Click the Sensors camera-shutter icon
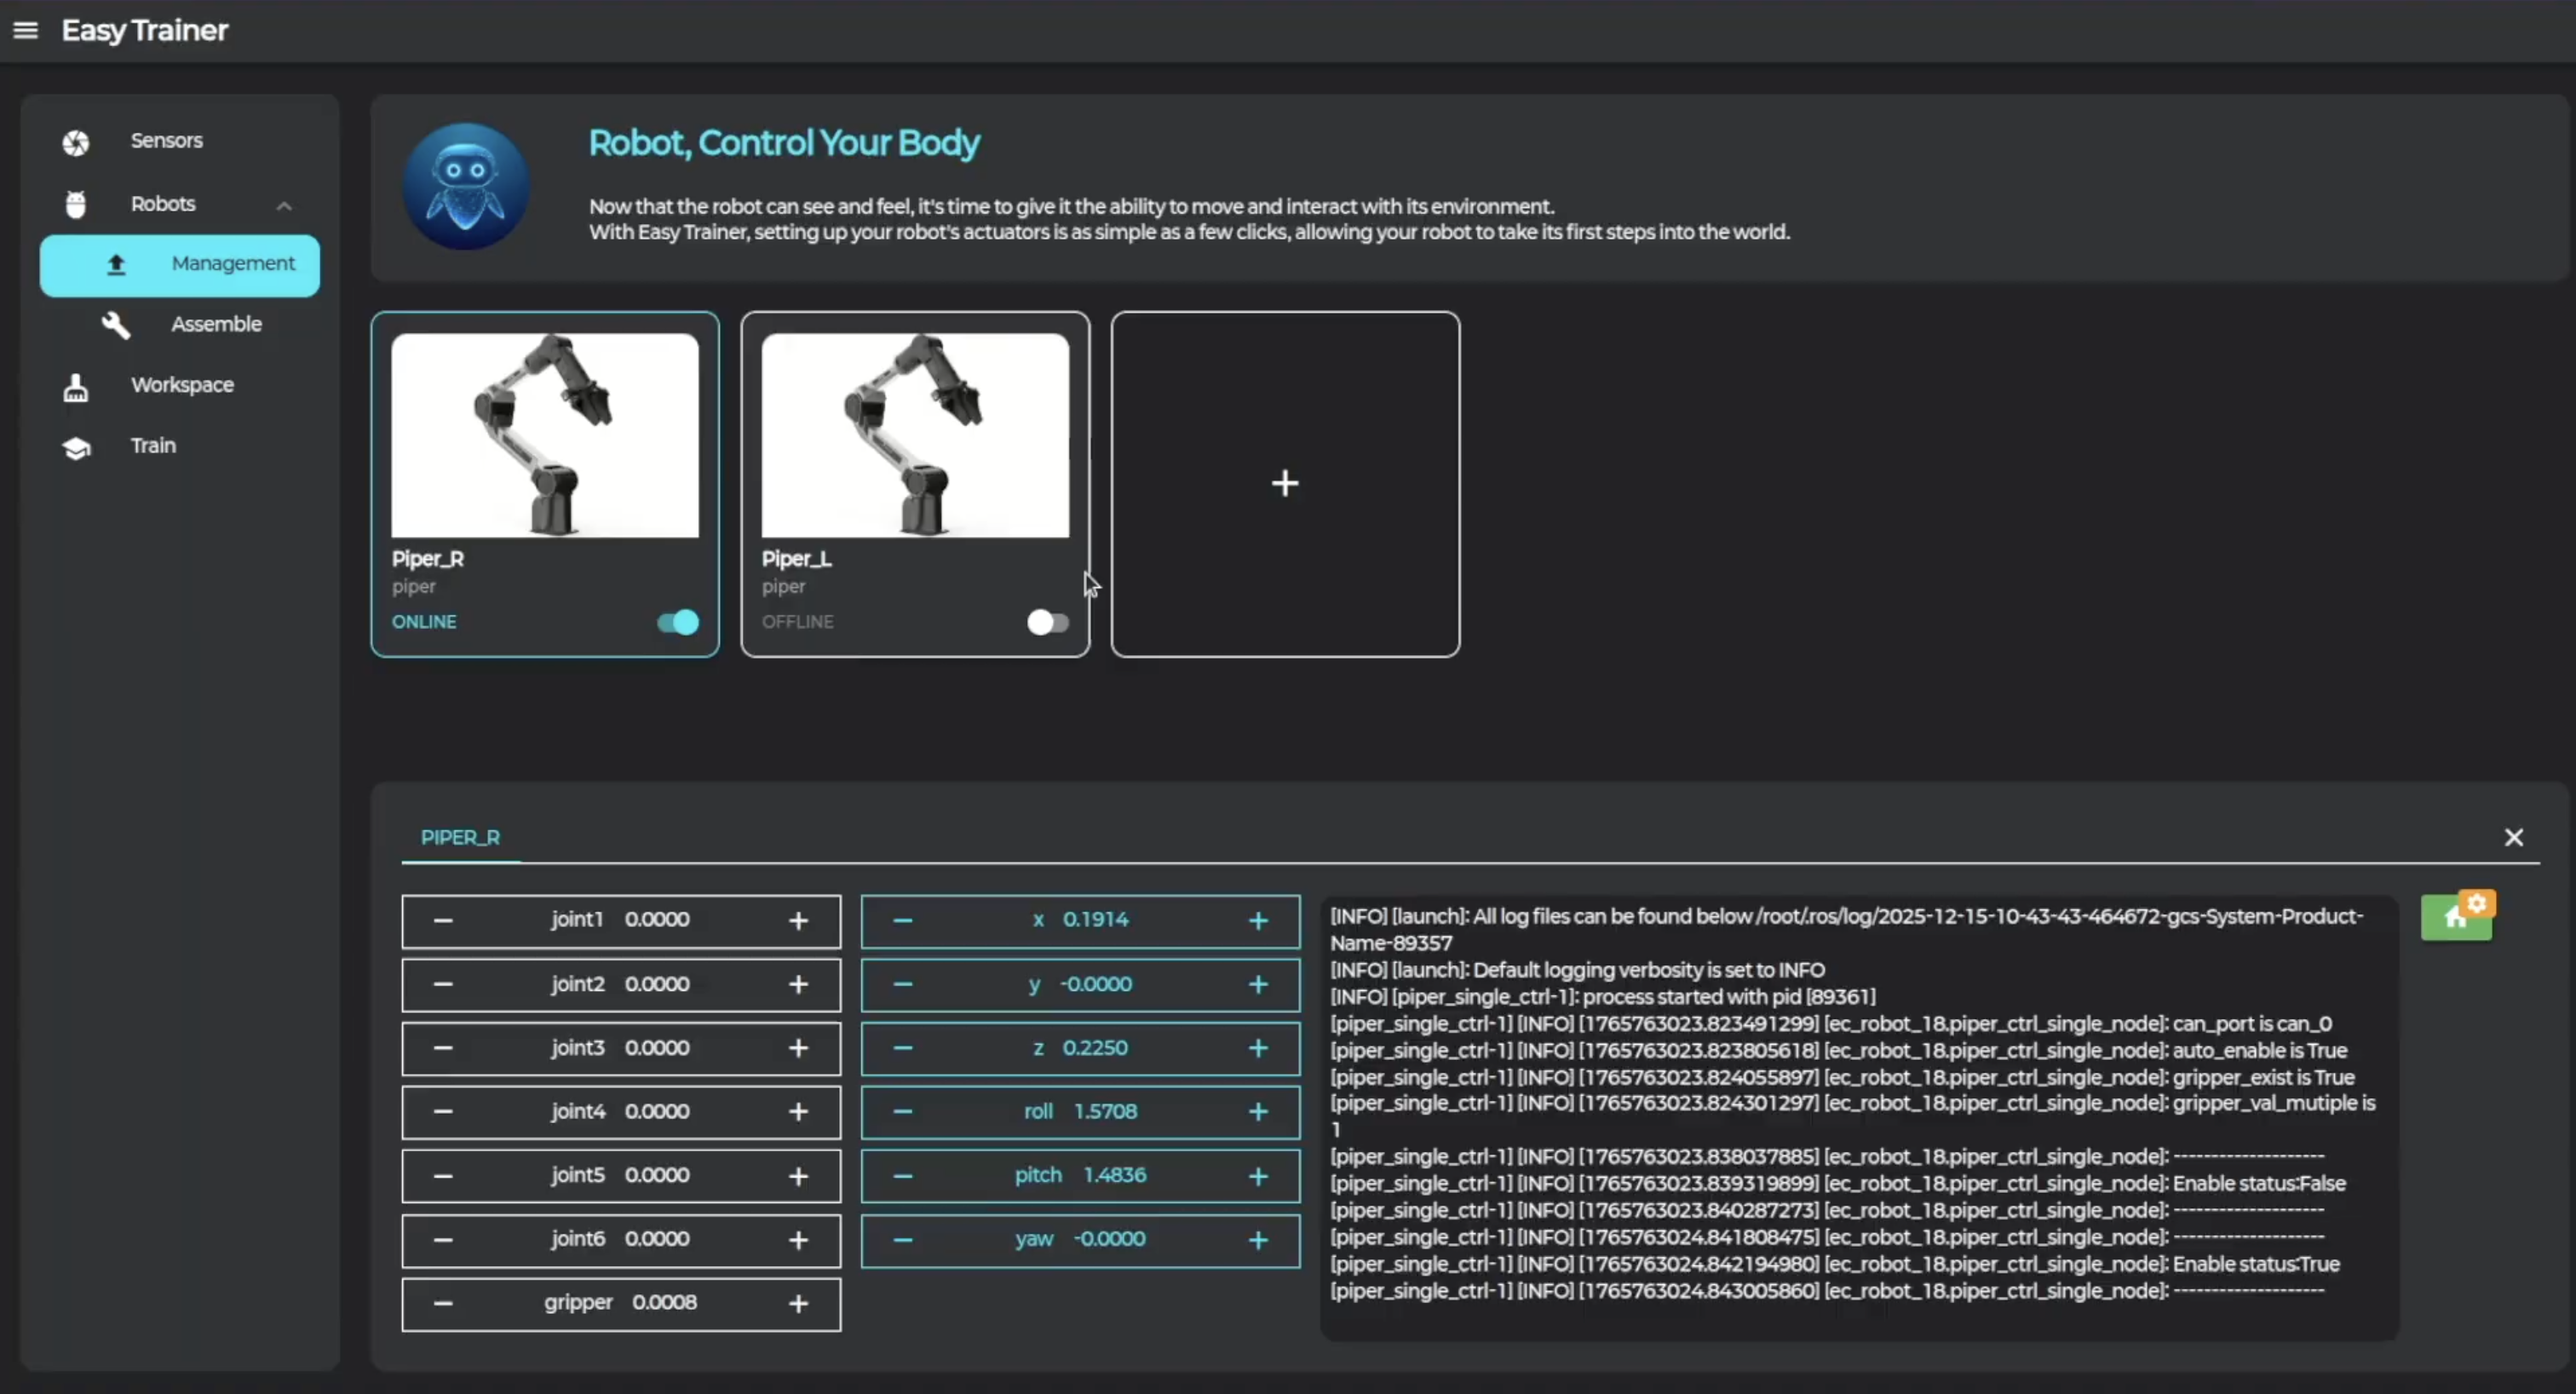Image resolution: width=2576 pixels, height=1394 pixels. 76,142
